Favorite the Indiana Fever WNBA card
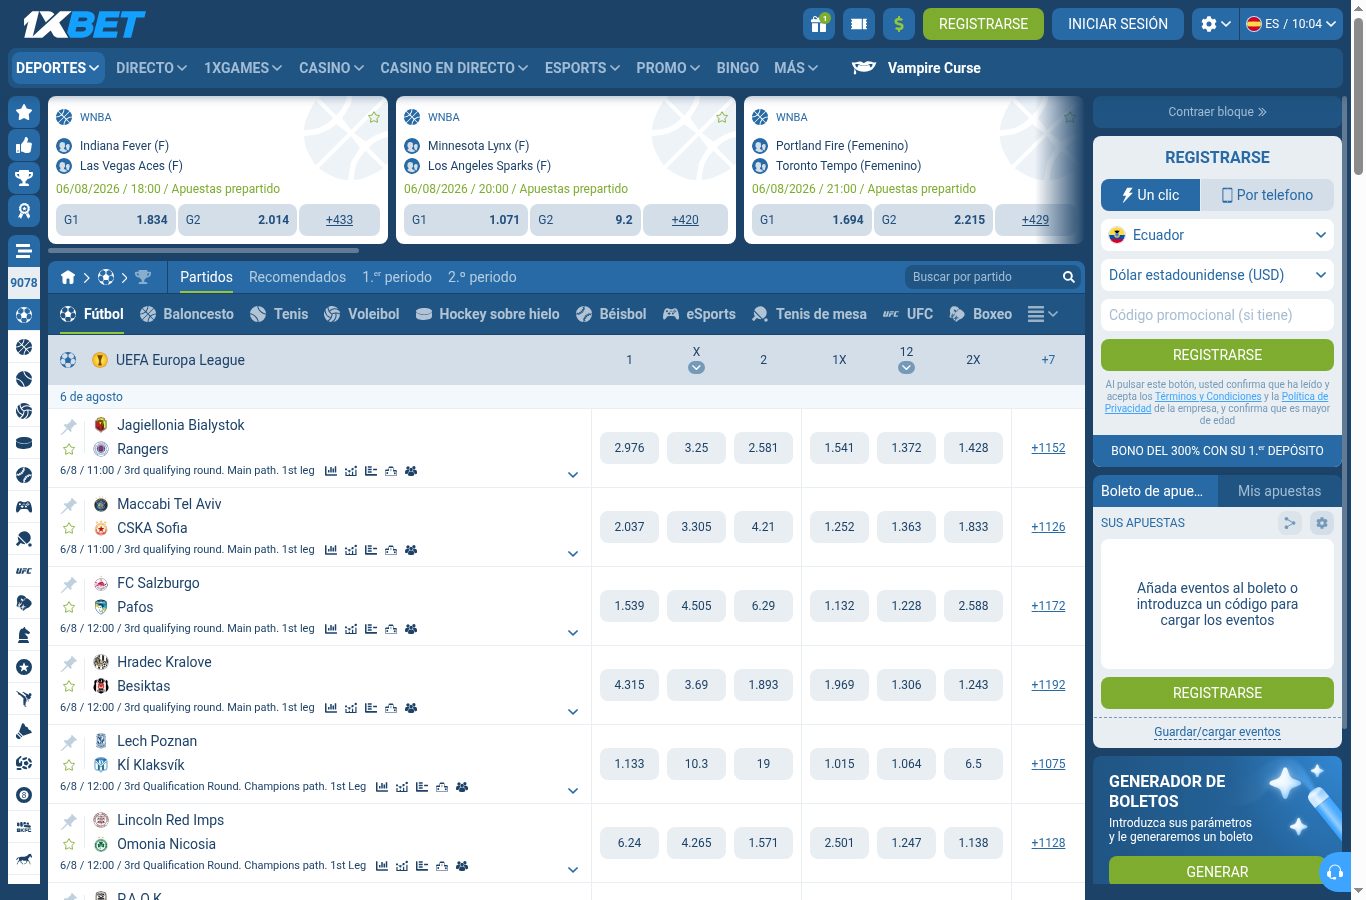 (x=374, y=117)
